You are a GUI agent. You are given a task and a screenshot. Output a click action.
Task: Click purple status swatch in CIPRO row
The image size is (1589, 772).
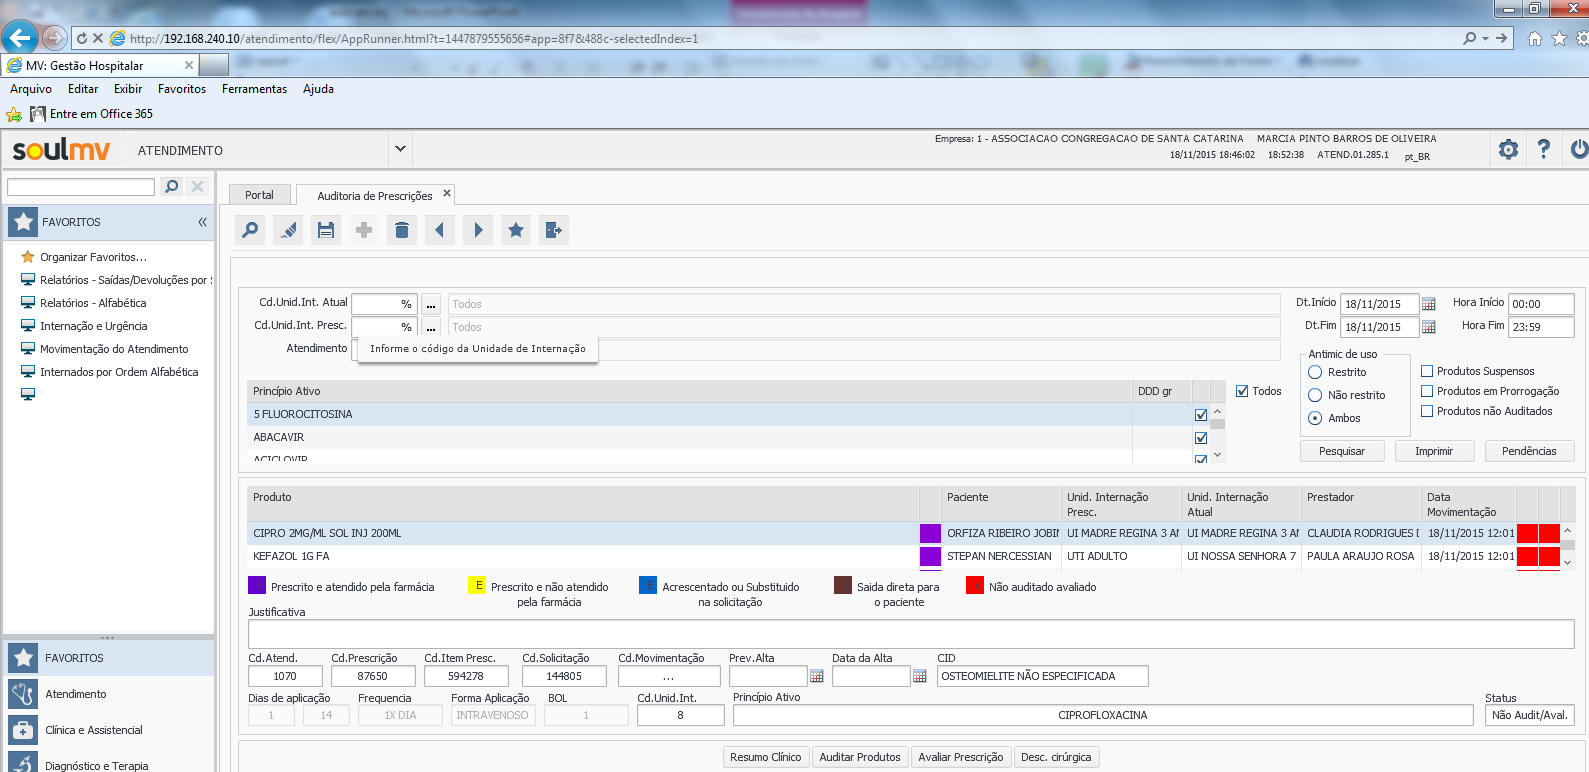[930, 533]
